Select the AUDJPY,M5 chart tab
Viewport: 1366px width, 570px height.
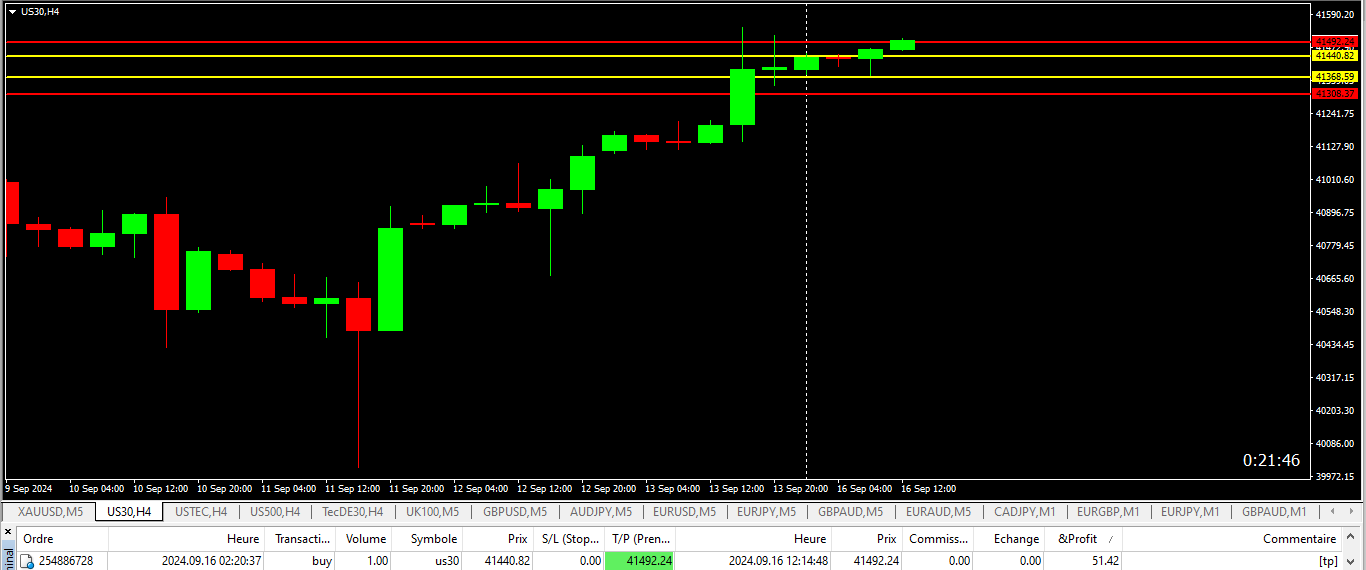click(x=600, y=511)
